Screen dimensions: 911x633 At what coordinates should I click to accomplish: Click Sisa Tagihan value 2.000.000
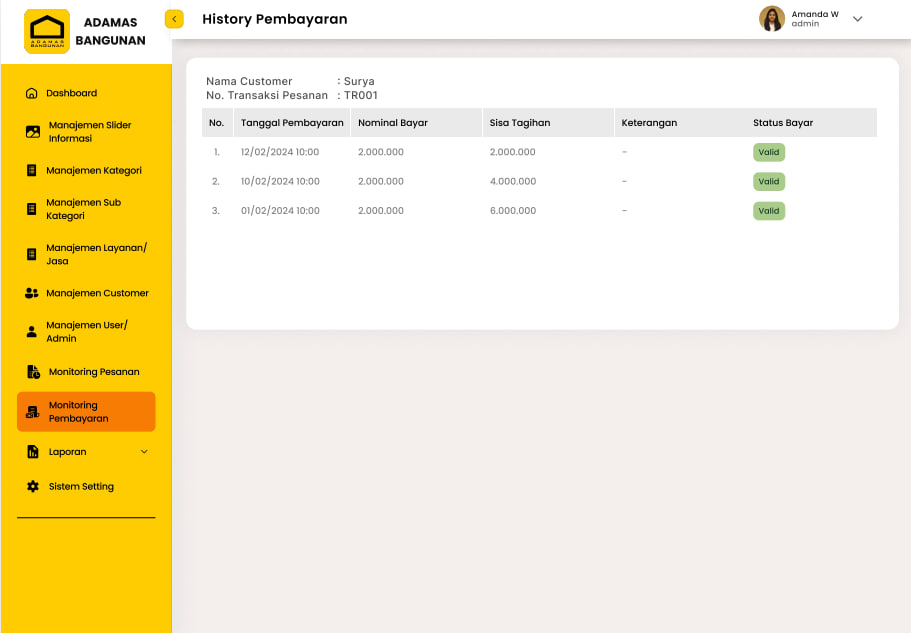[512, 152]
